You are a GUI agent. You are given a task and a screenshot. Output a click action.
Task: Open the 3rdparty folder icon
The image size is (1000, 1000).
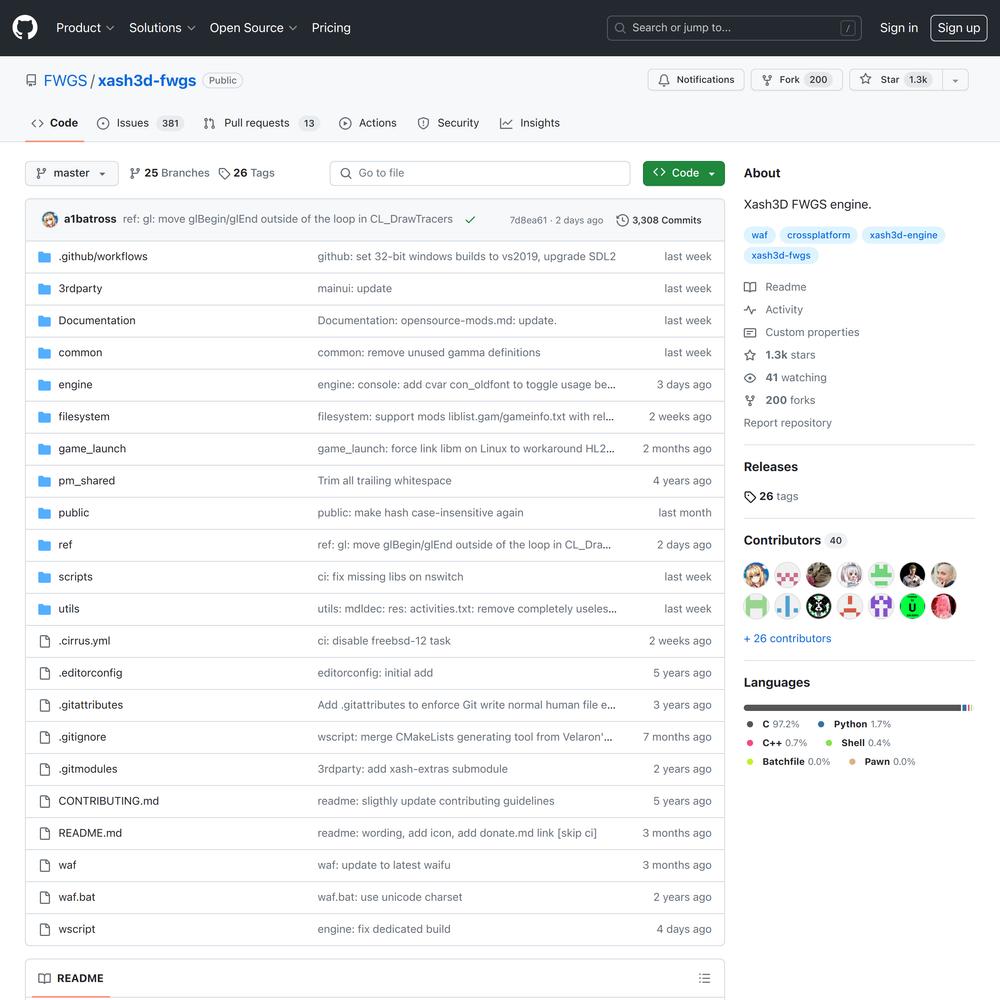(44, 289)
